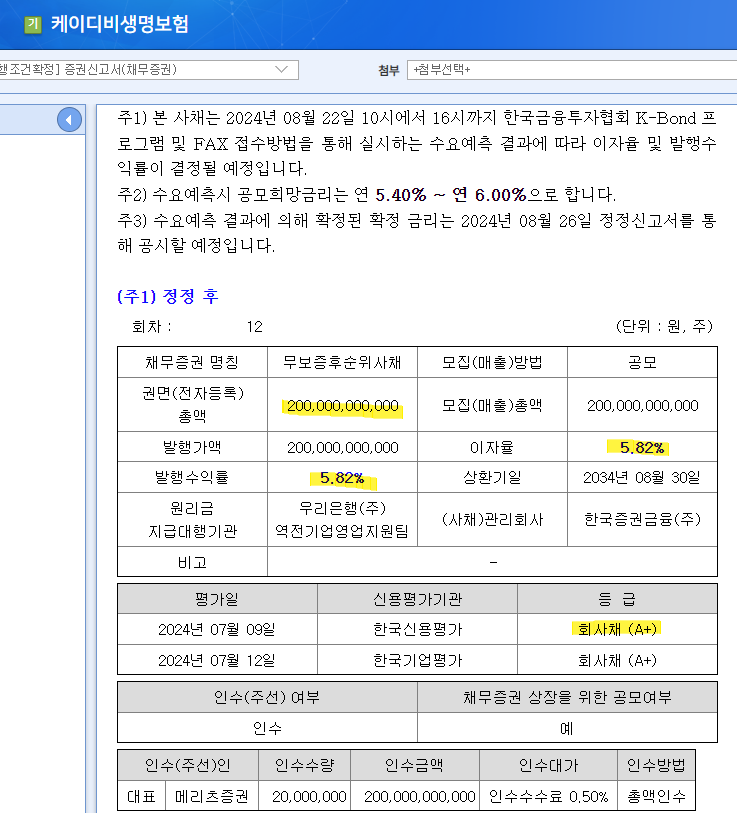Click the 비고 row label
This screenshot has width=737, height=813.
pos(192,562)
